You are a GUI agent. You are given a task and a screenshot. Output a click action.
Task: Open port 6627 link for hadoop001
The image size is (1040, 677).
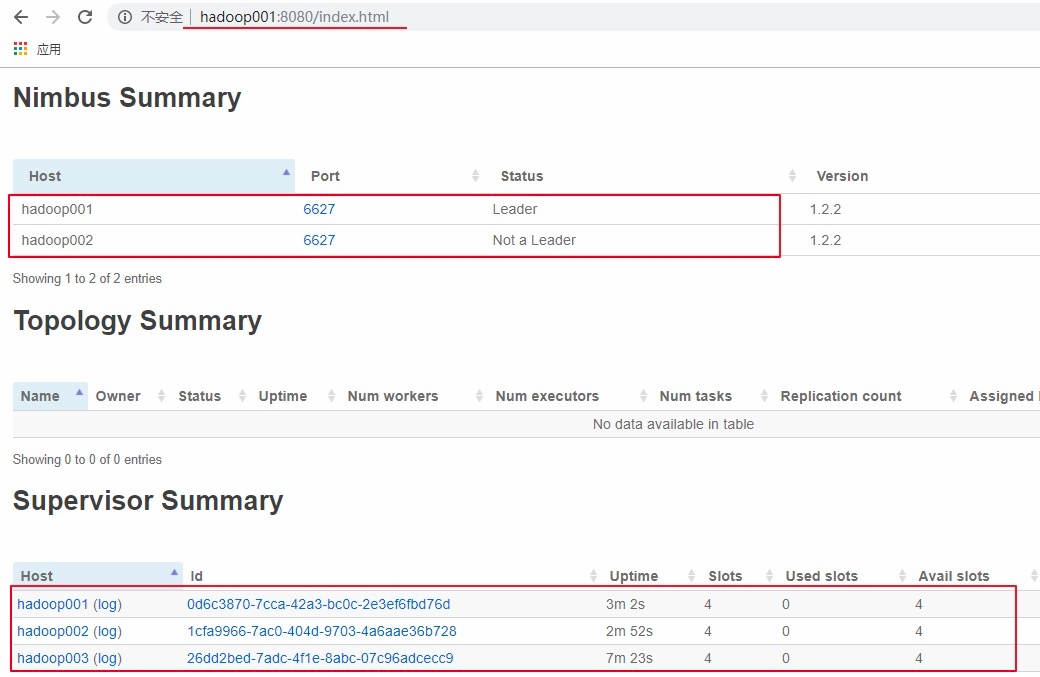(x=319, y=209)
